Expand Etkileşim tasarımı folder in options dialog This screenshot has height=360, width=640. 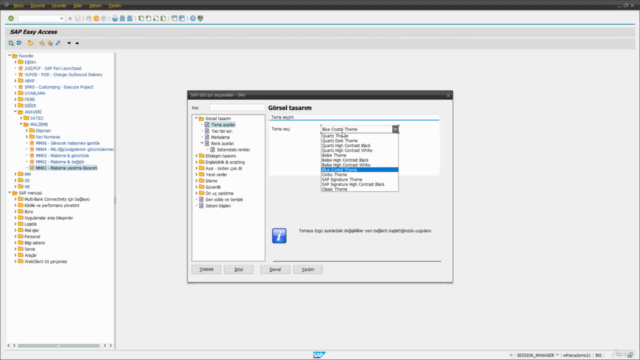coord(196,156)
